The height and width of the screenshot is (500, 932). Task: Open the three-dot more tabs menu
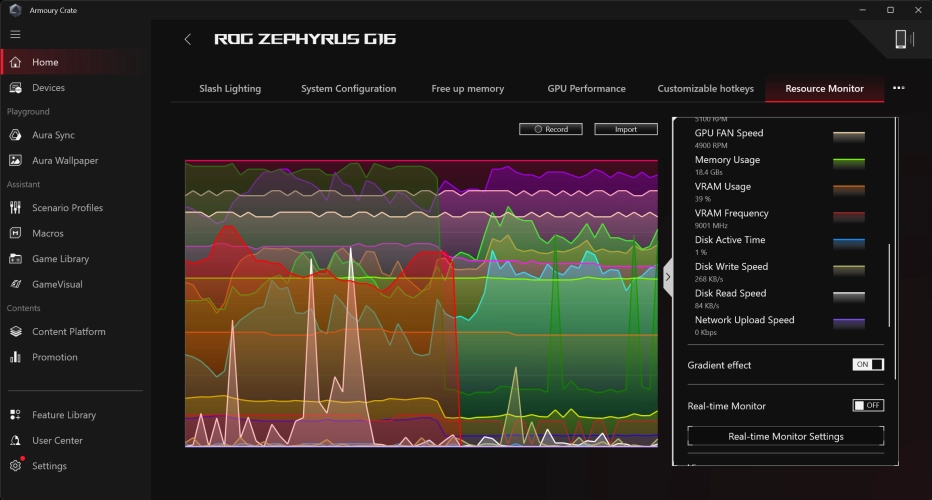tap(899, 88)
